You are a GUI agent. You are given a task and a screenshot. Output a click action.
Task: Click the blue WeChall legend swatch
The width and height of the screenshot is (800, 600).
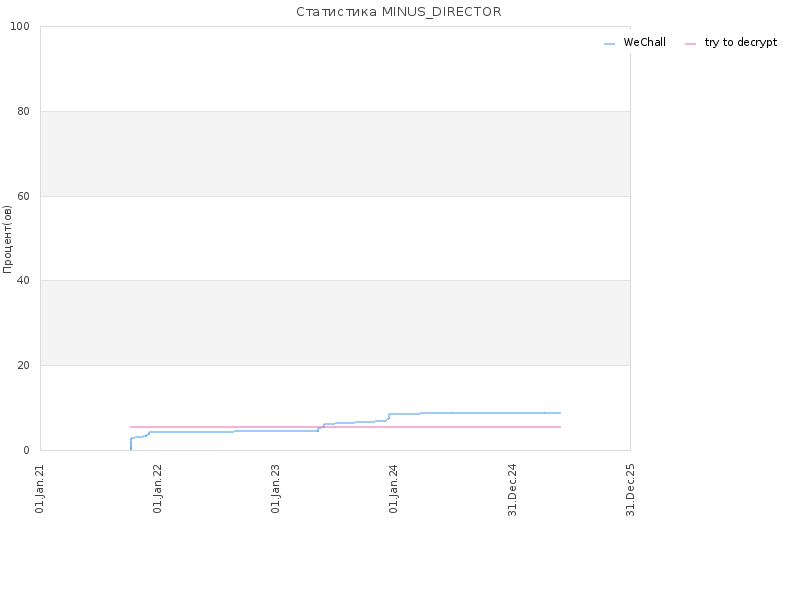point(609,44)
